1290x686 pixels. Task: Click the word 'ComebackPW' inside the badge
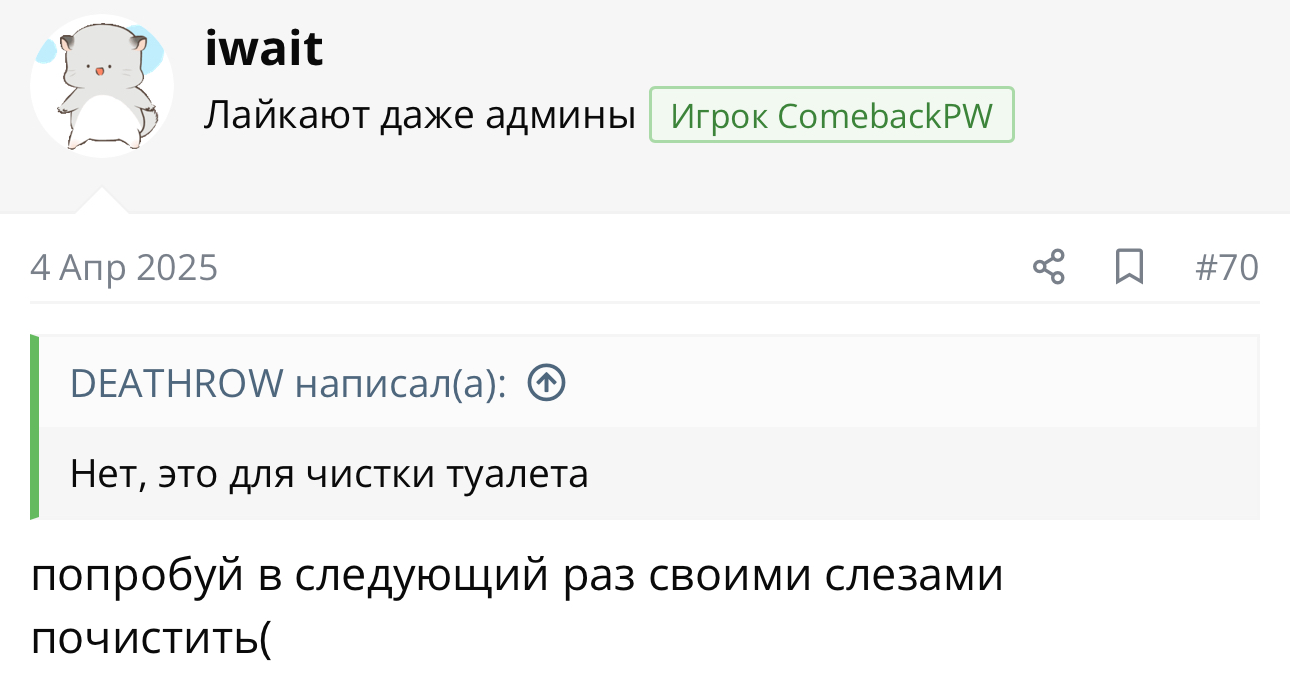pos(885,116)
